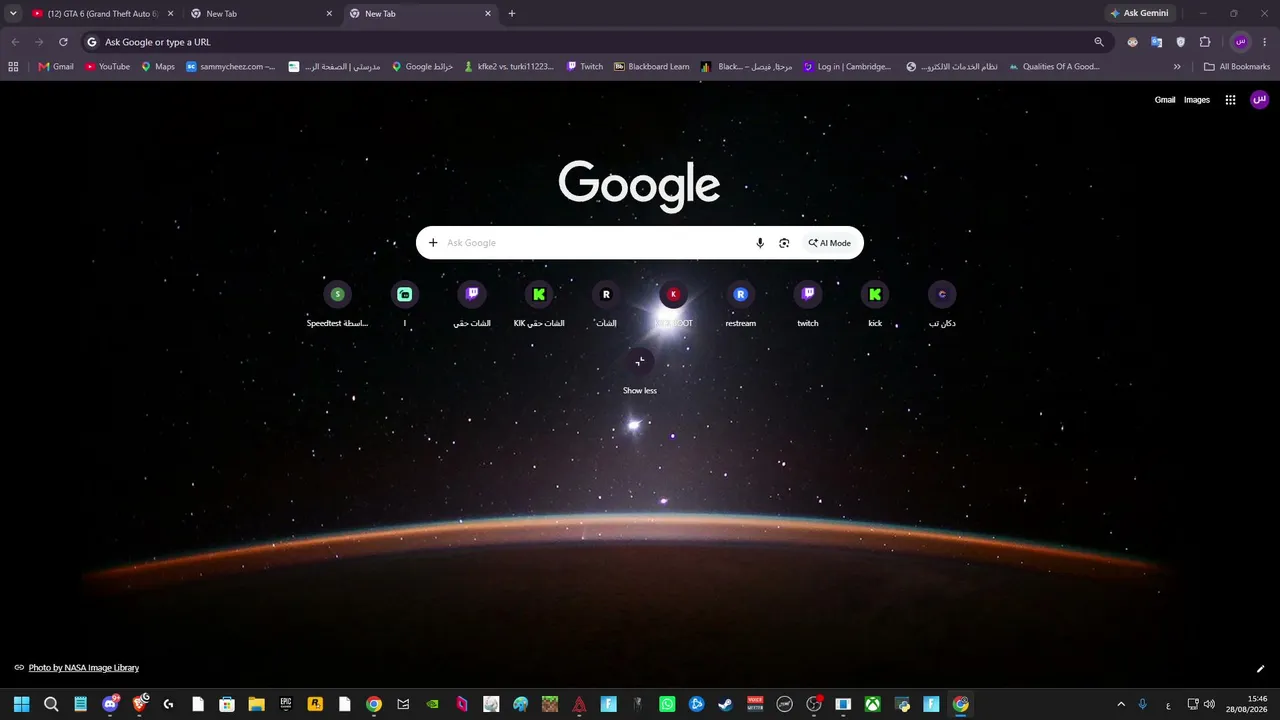Open the Maps bookmark

tap(158, 67)
